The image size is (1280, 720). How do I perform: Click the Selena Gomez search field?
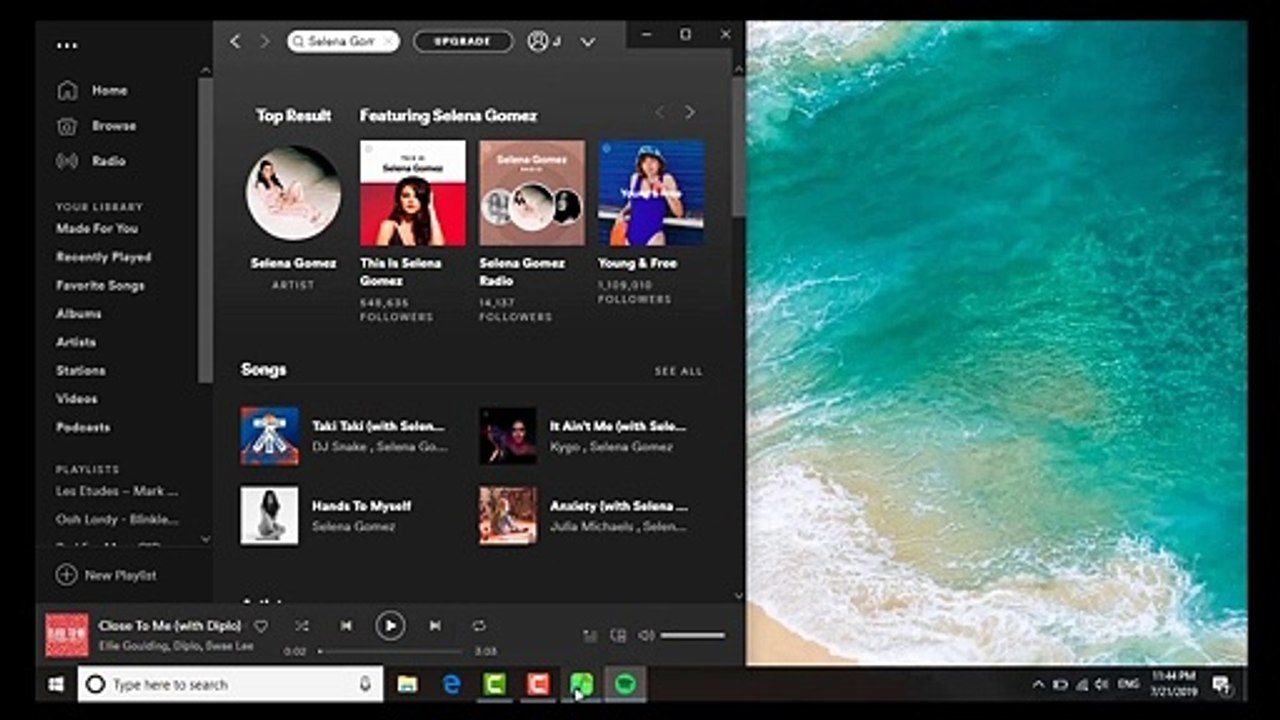(343, 41)
